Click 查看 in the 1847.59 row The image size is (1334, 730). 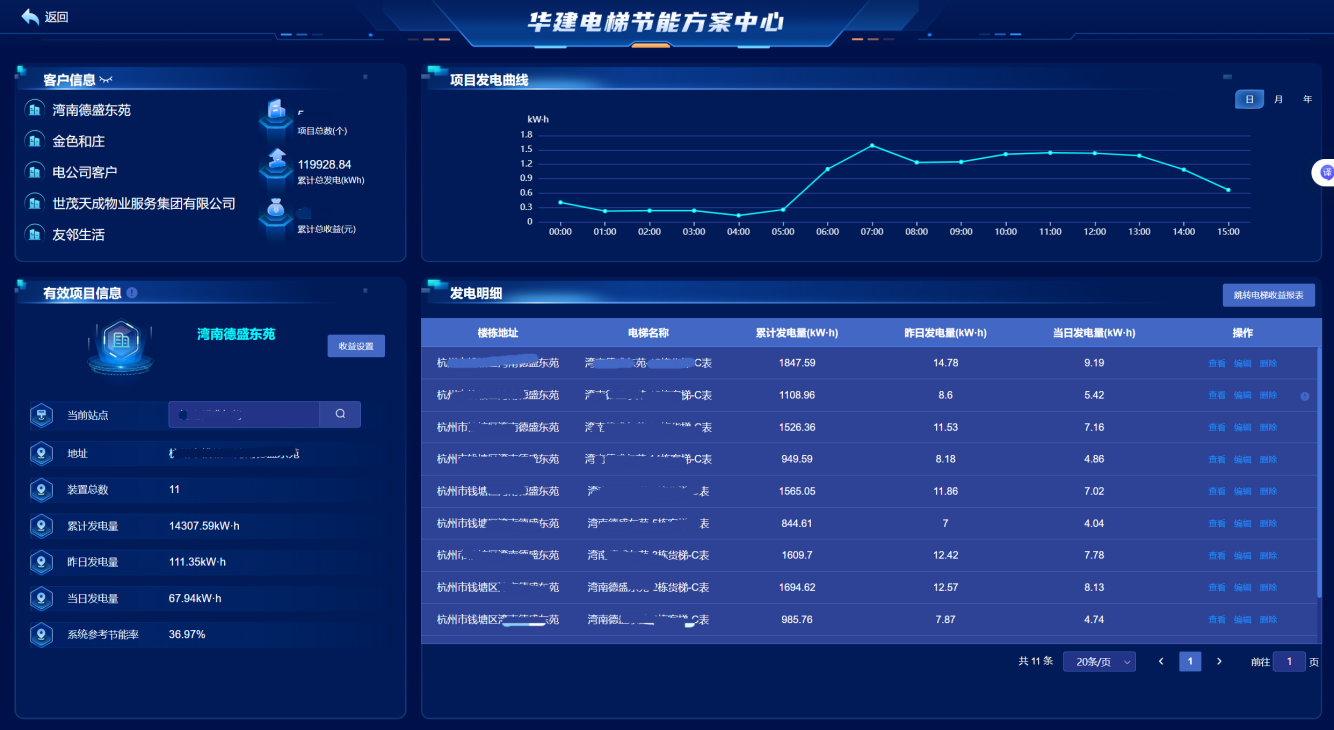point(1217,363)
